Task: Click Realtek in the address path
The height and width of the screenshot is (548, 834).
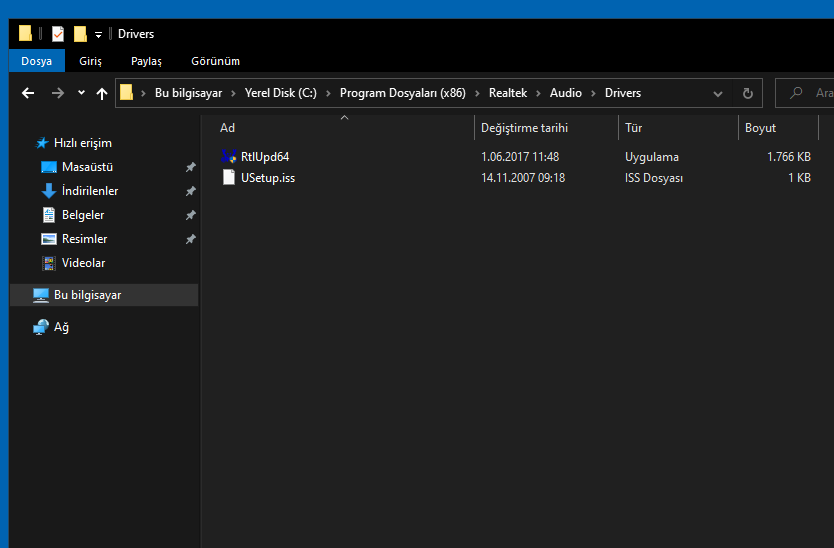Action: click(509, 93)
